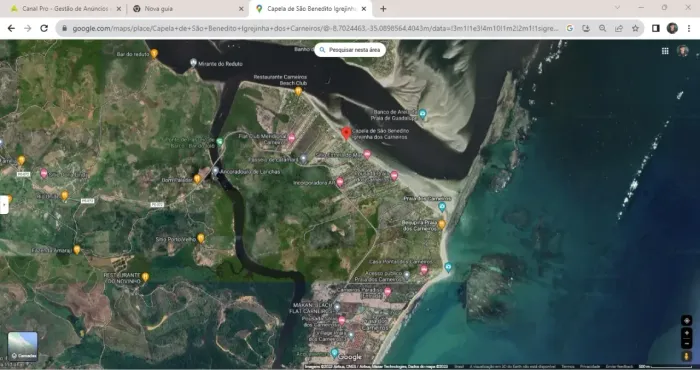The height and width of the screenshot is (370, 700).
Task: Click the RESTAURANTE DO NOVINHO marker
Action: click(145, 277)
